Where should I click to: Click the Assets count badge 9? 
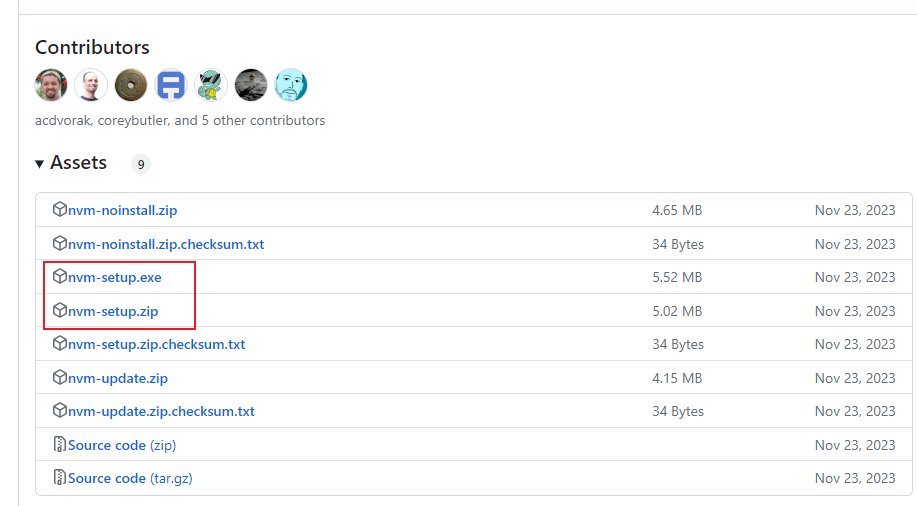[x=140, y=164]
